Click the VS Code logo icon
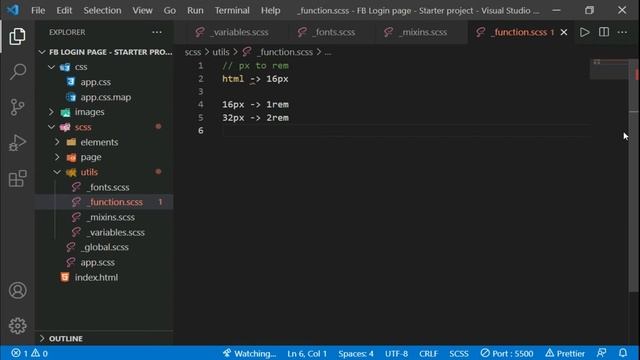 (13, 10)
